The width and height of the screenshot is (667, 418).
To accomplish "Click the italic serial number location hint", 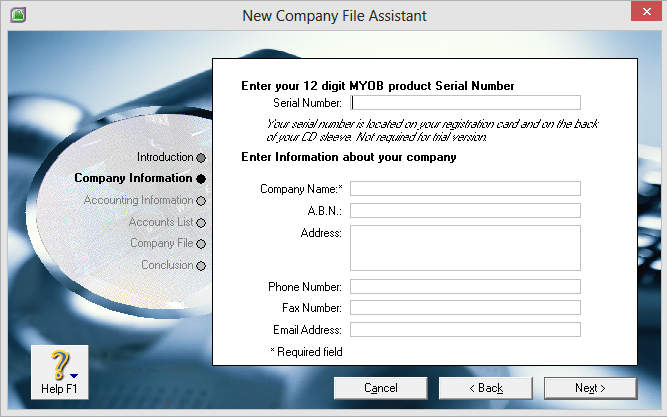I will pos(432,130).
